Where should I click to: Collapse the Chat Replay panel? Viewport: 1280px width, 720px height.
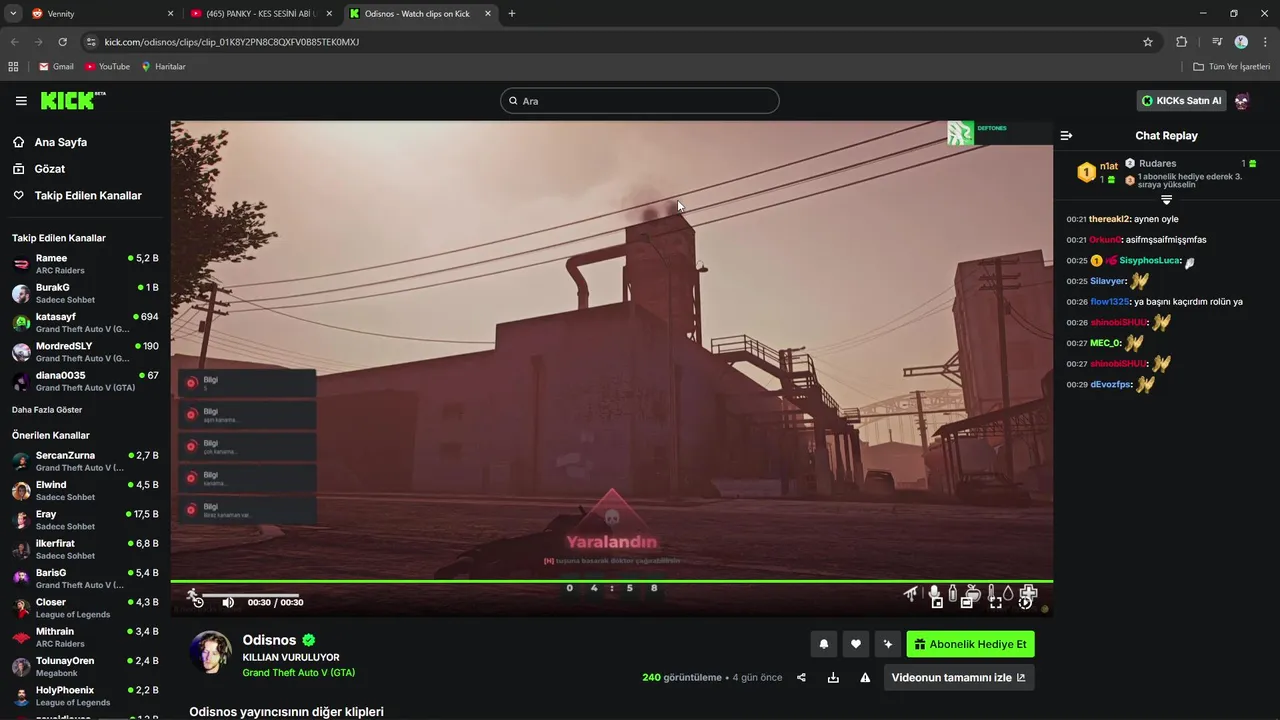[x=1066, y=136]
